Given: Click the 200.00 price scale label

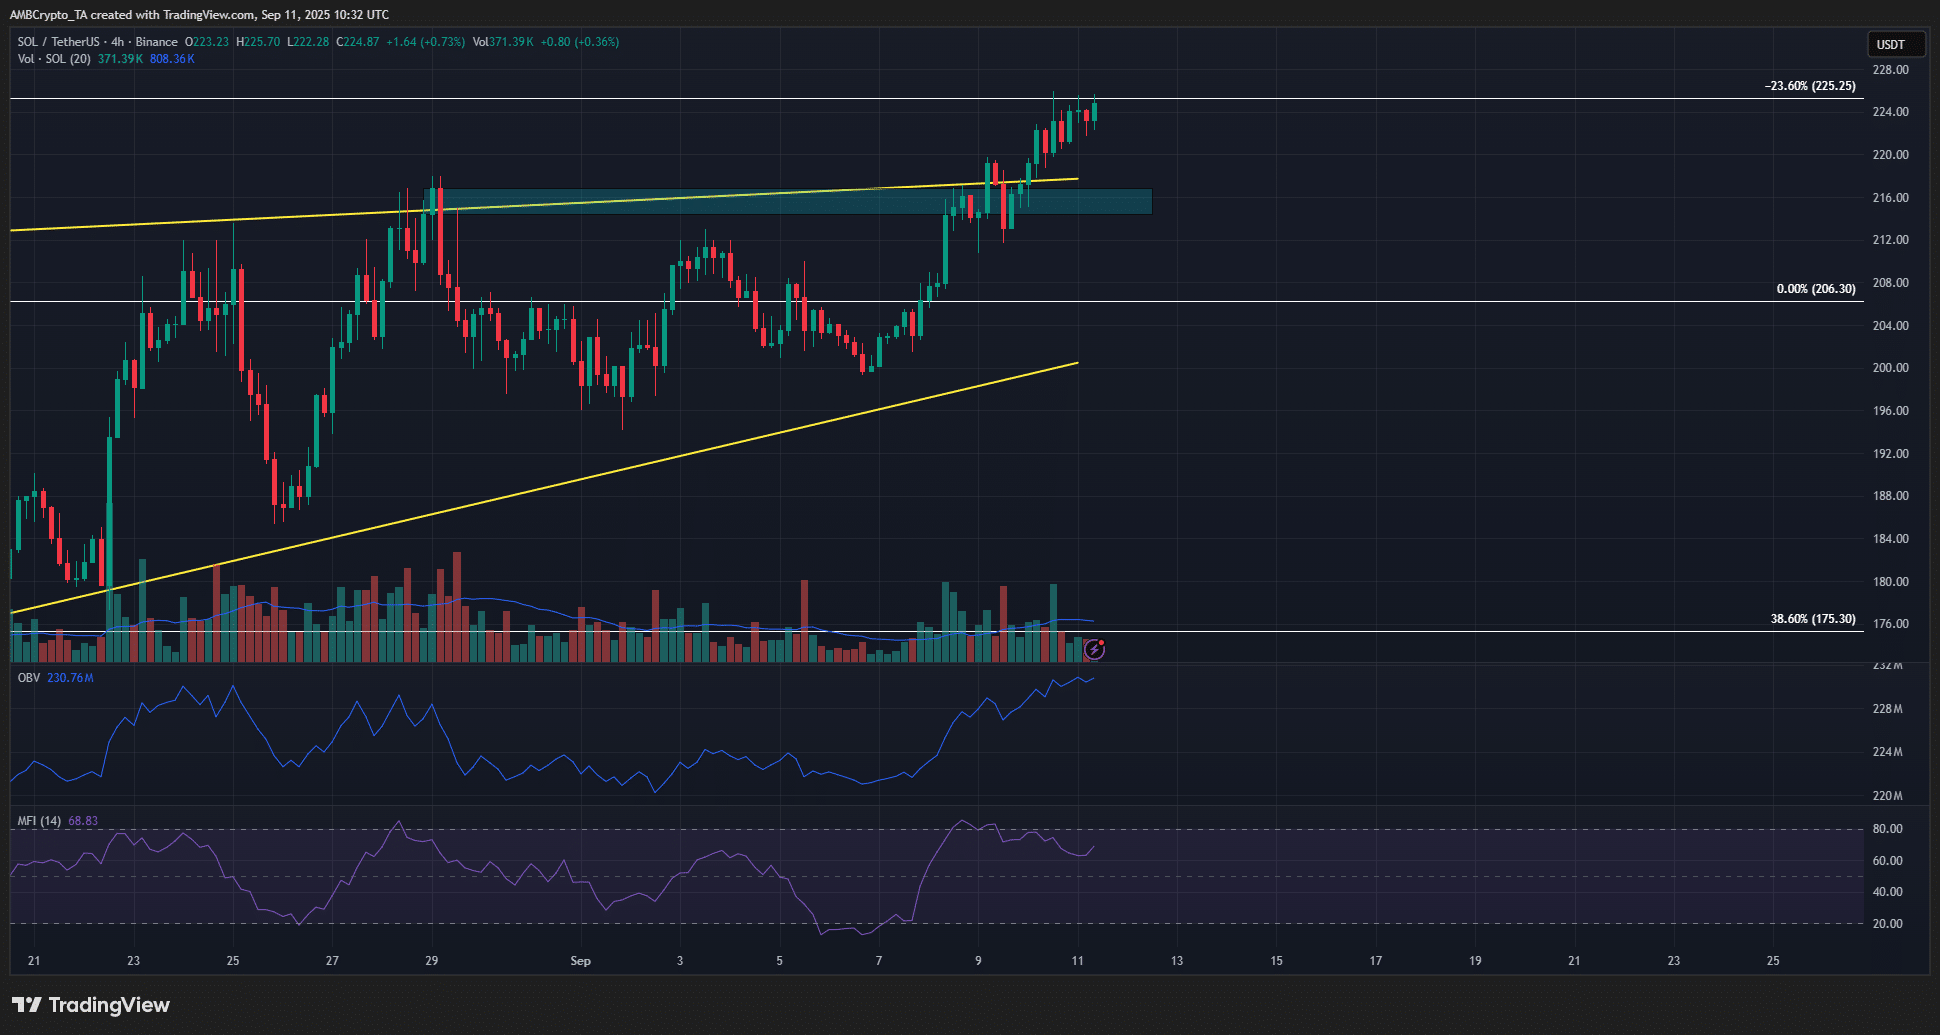Looking at the screenshot, I should point(1890,368).
